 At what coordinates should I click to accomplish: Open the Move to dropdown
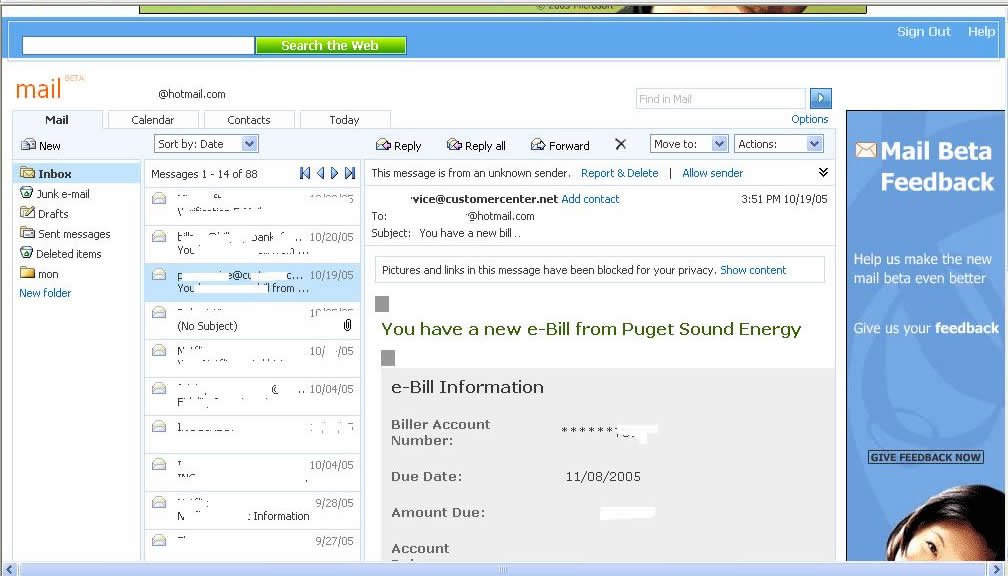(689, 144)
